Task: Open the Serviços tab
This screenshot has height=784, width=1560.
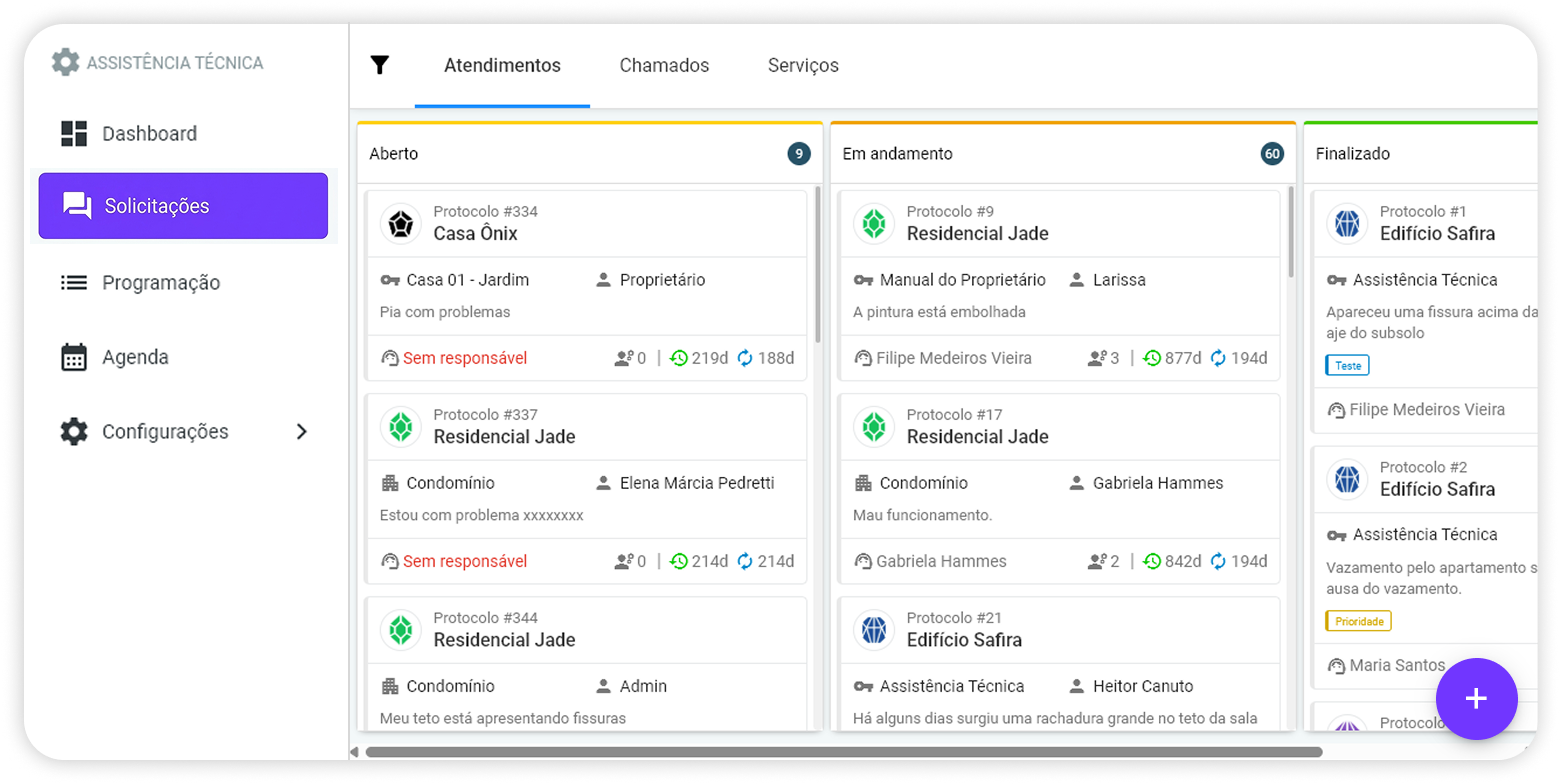Action: [802, 64]
